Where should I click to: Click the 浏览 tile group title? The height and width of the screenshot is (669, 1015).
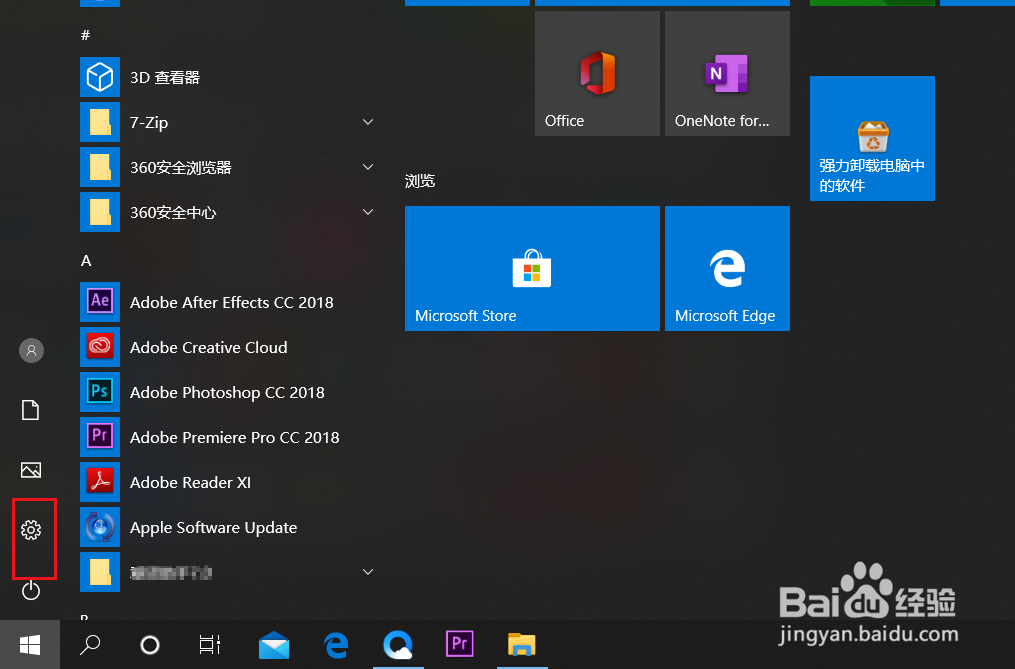tap(420, 181)
